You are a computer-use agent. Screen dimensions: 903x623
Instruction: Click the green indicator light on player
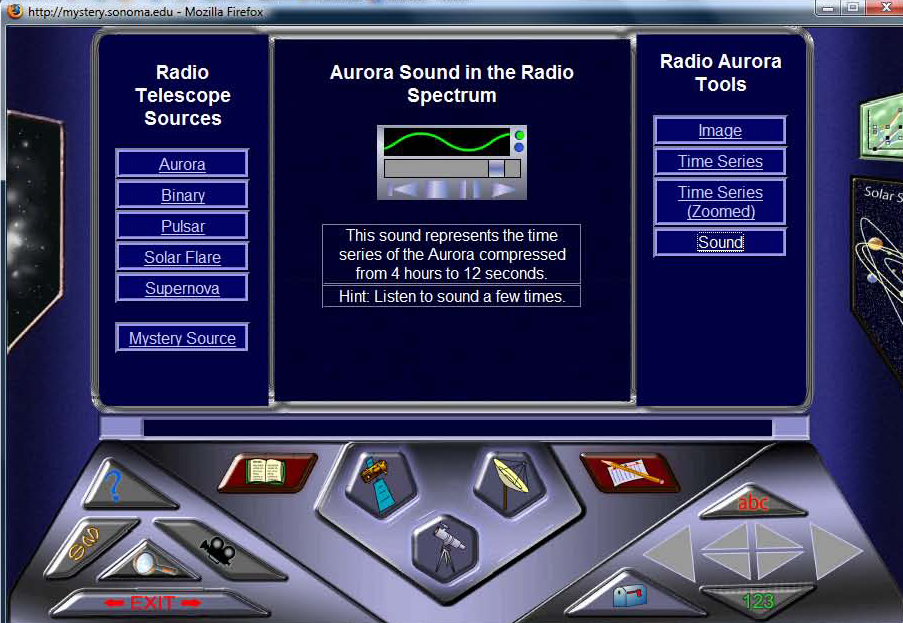pos(520,135)
